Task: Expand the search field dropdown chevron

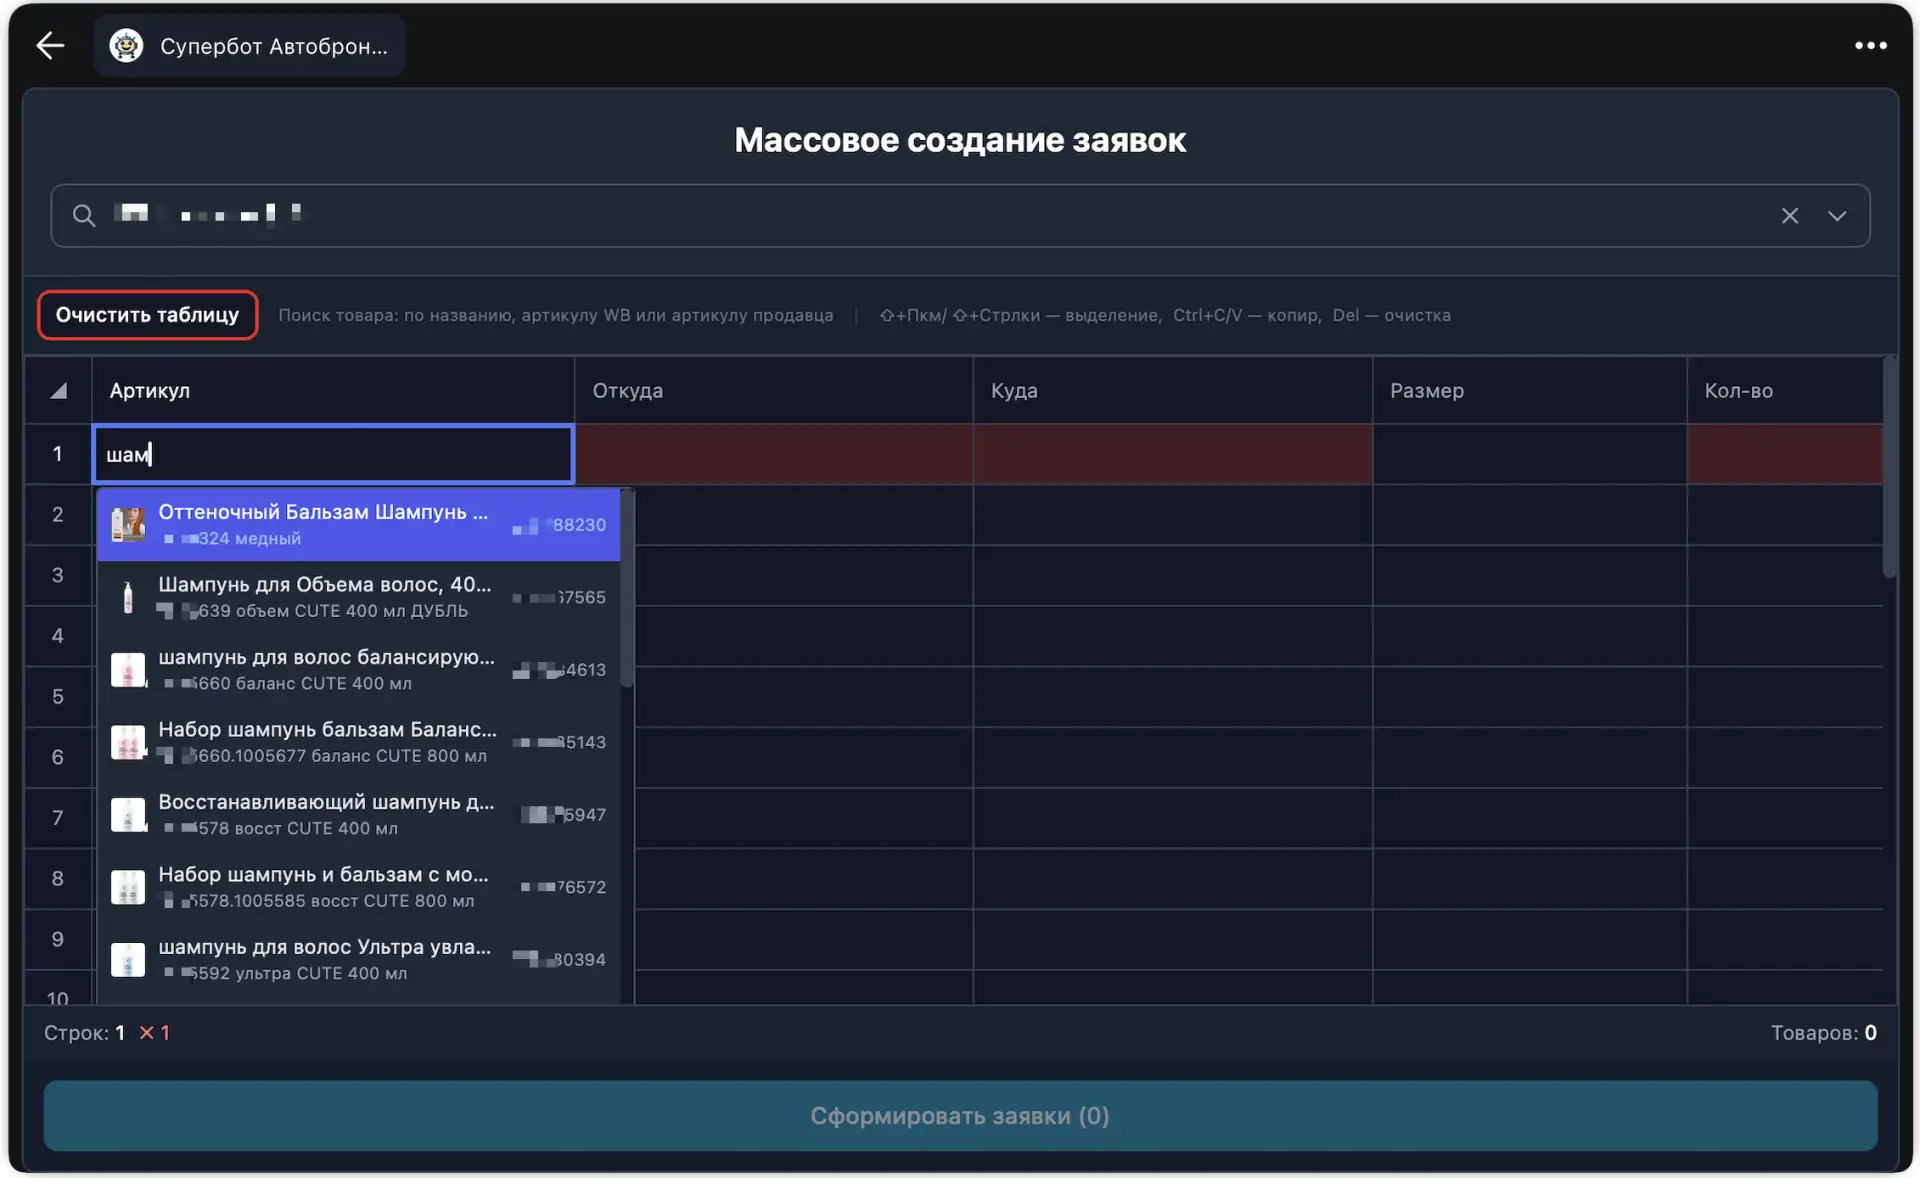Action: 1837,216
